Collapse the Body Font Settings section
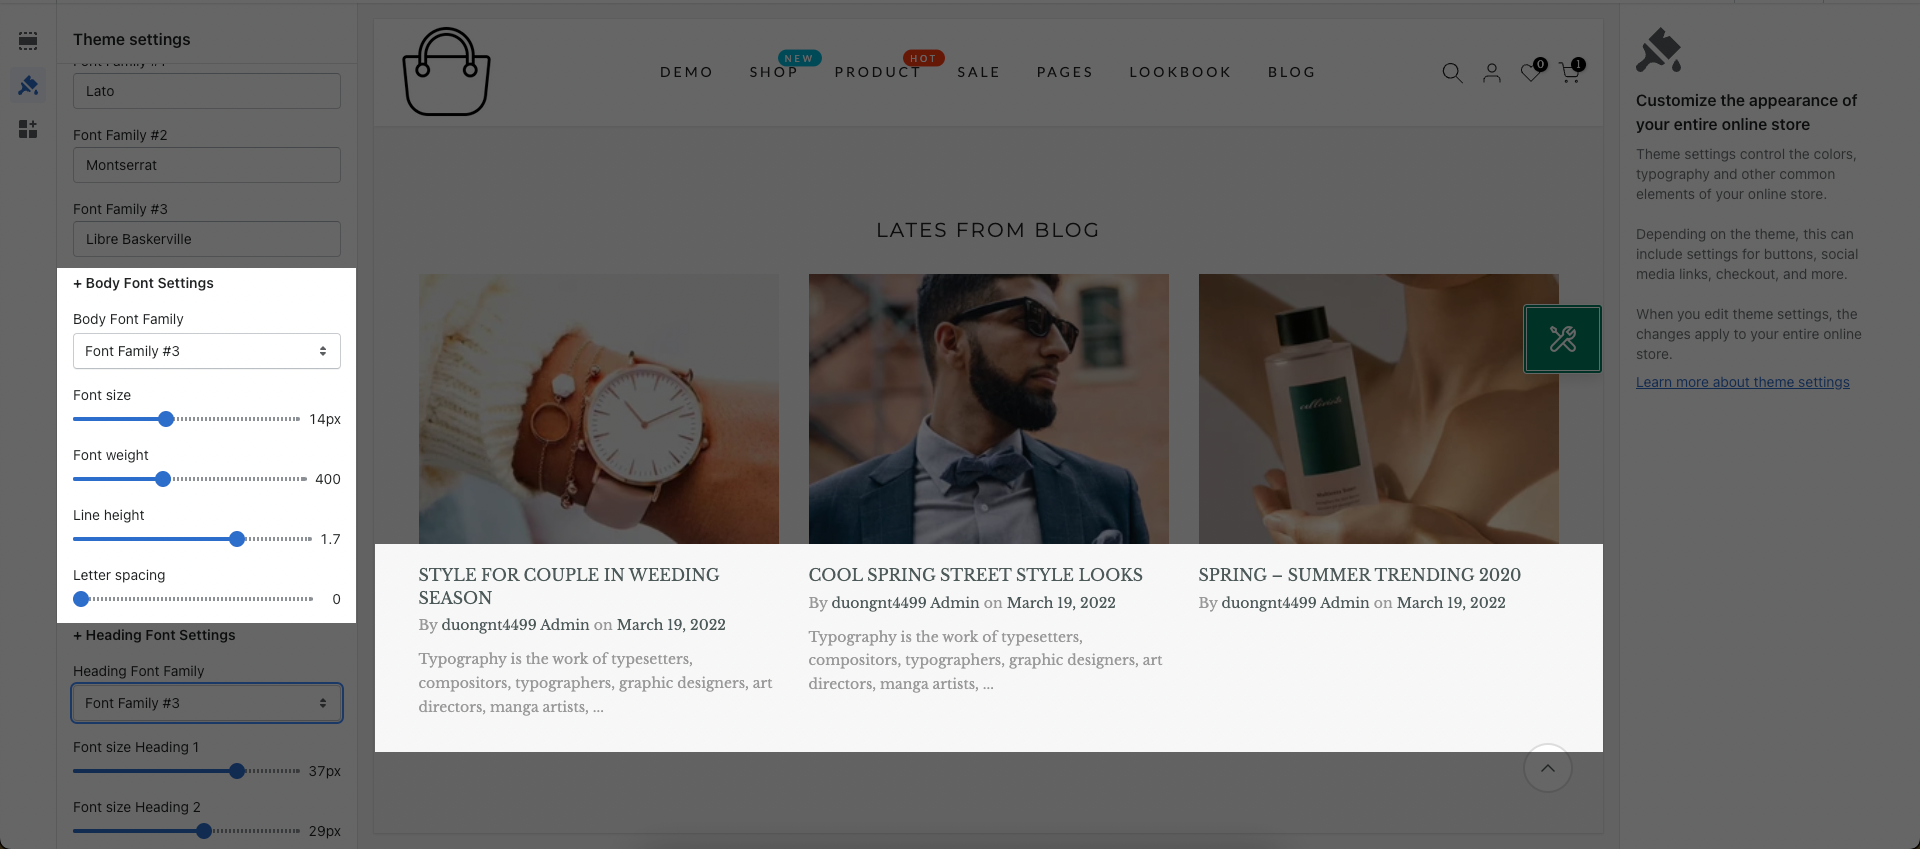The width and height of the screenshot is (1920, 849). [143, 283]
